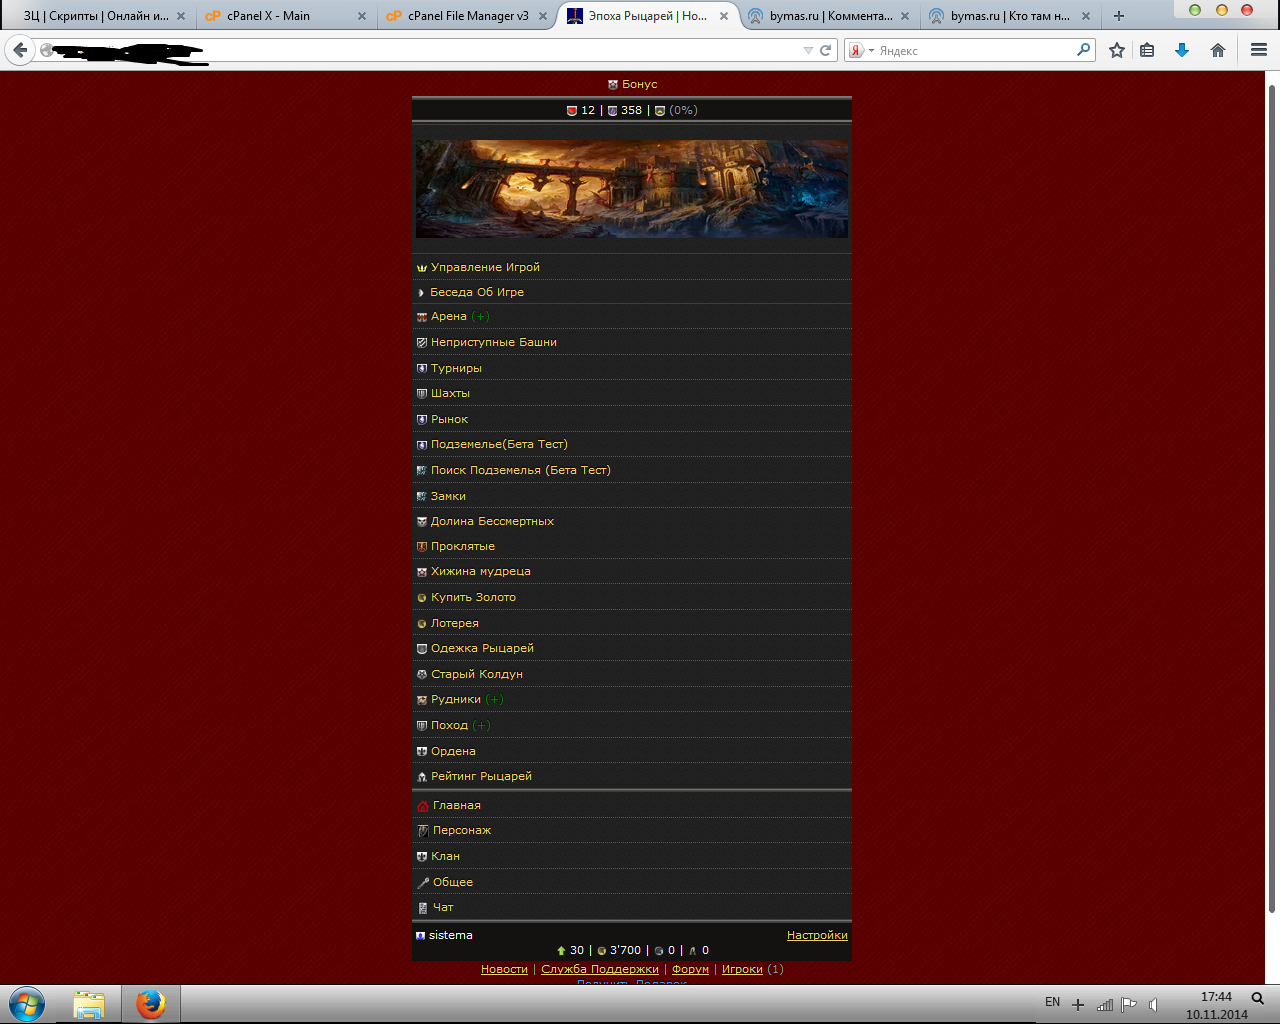1280x1024 pixels.
Task: Click the red Главная home icon
Action: click(423, 806)
